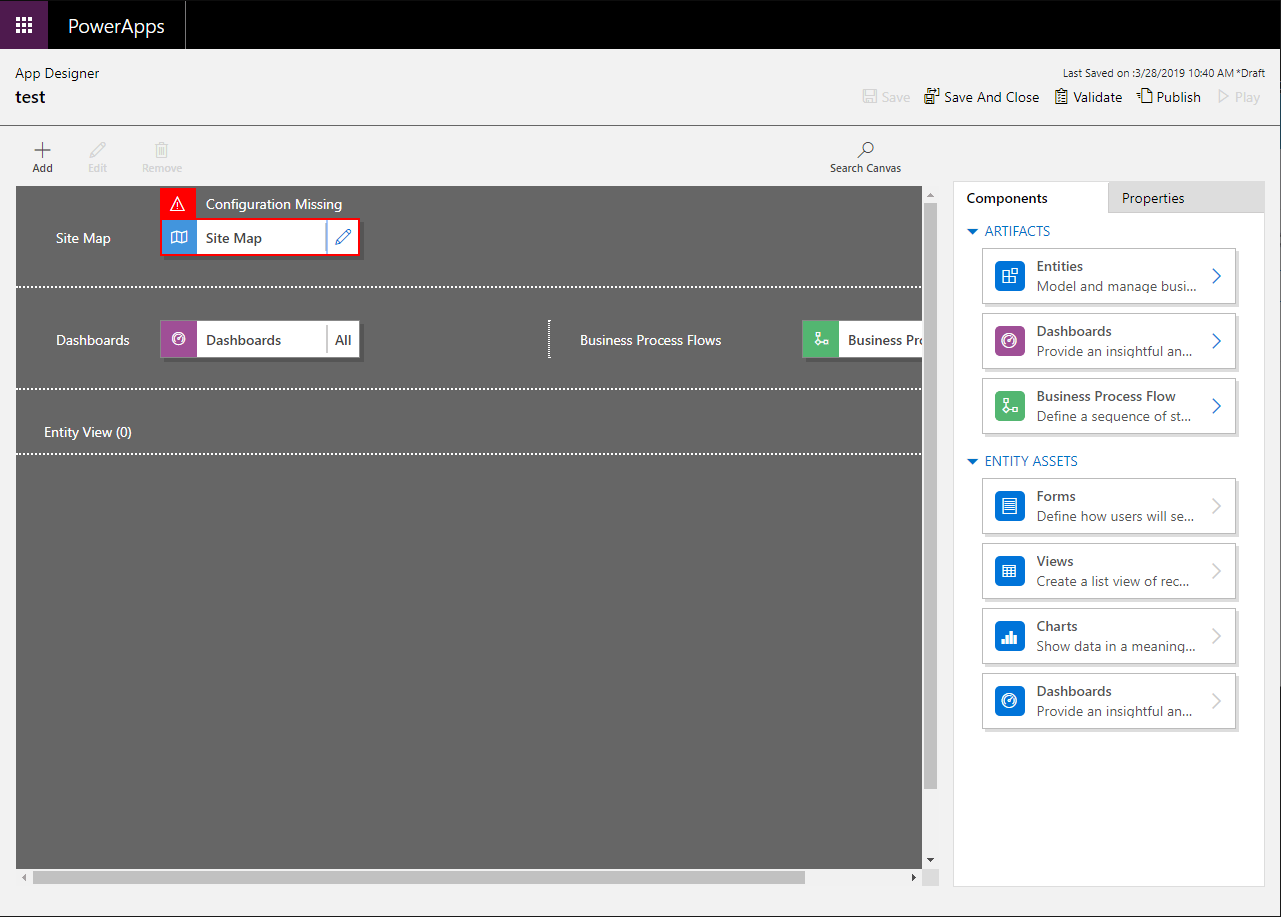Viewport: 1281px width, 917px height.
Task: Click the Save And Close icon
Action: tap(931, 97)
